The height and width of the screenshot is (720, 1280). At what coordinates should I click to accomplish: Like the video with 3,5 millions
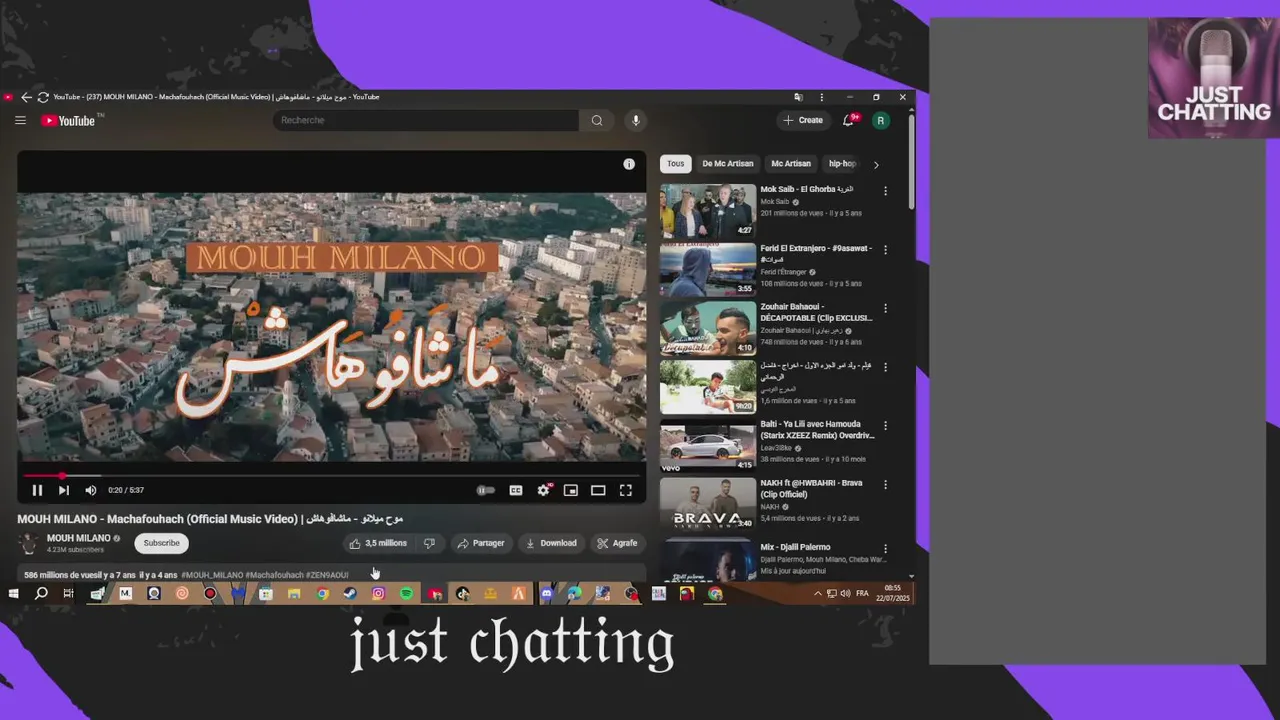pyautogui.click(x=378, y=543)
